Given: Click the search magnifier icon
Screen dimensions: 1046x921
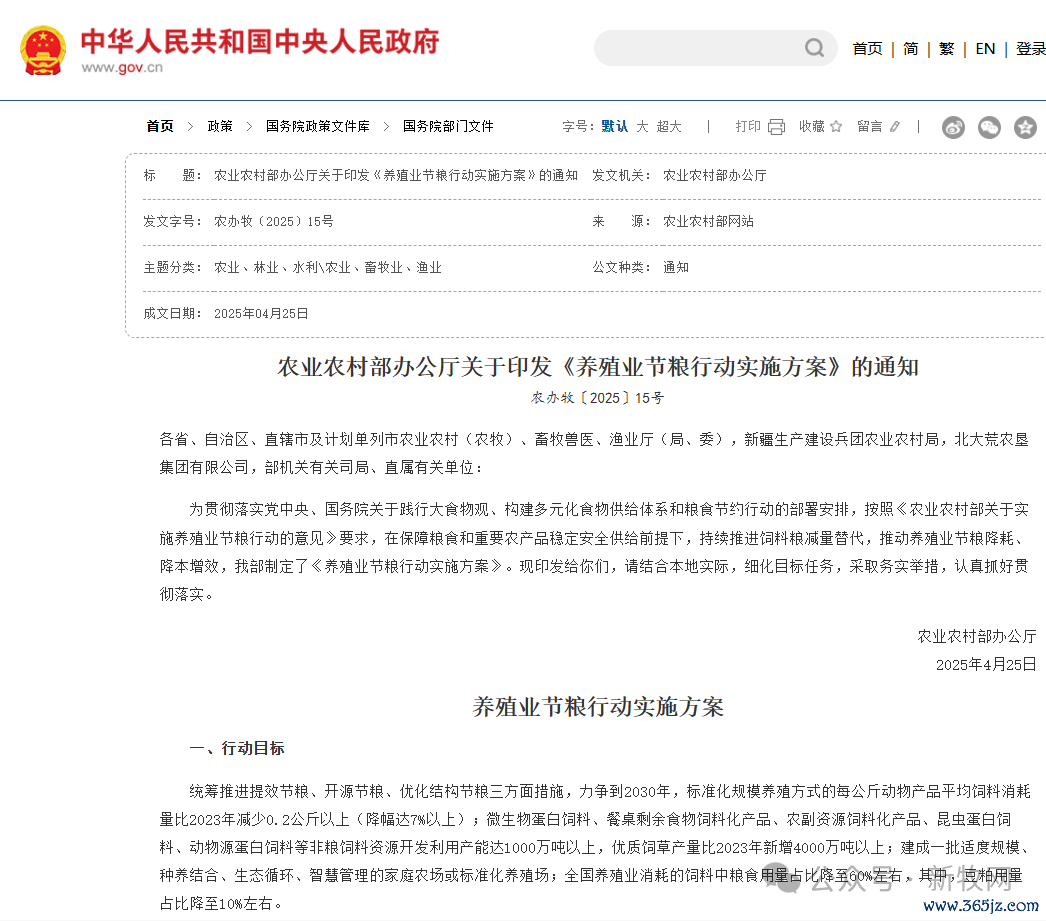Looking at the screenshot, I should pos(815,48).
